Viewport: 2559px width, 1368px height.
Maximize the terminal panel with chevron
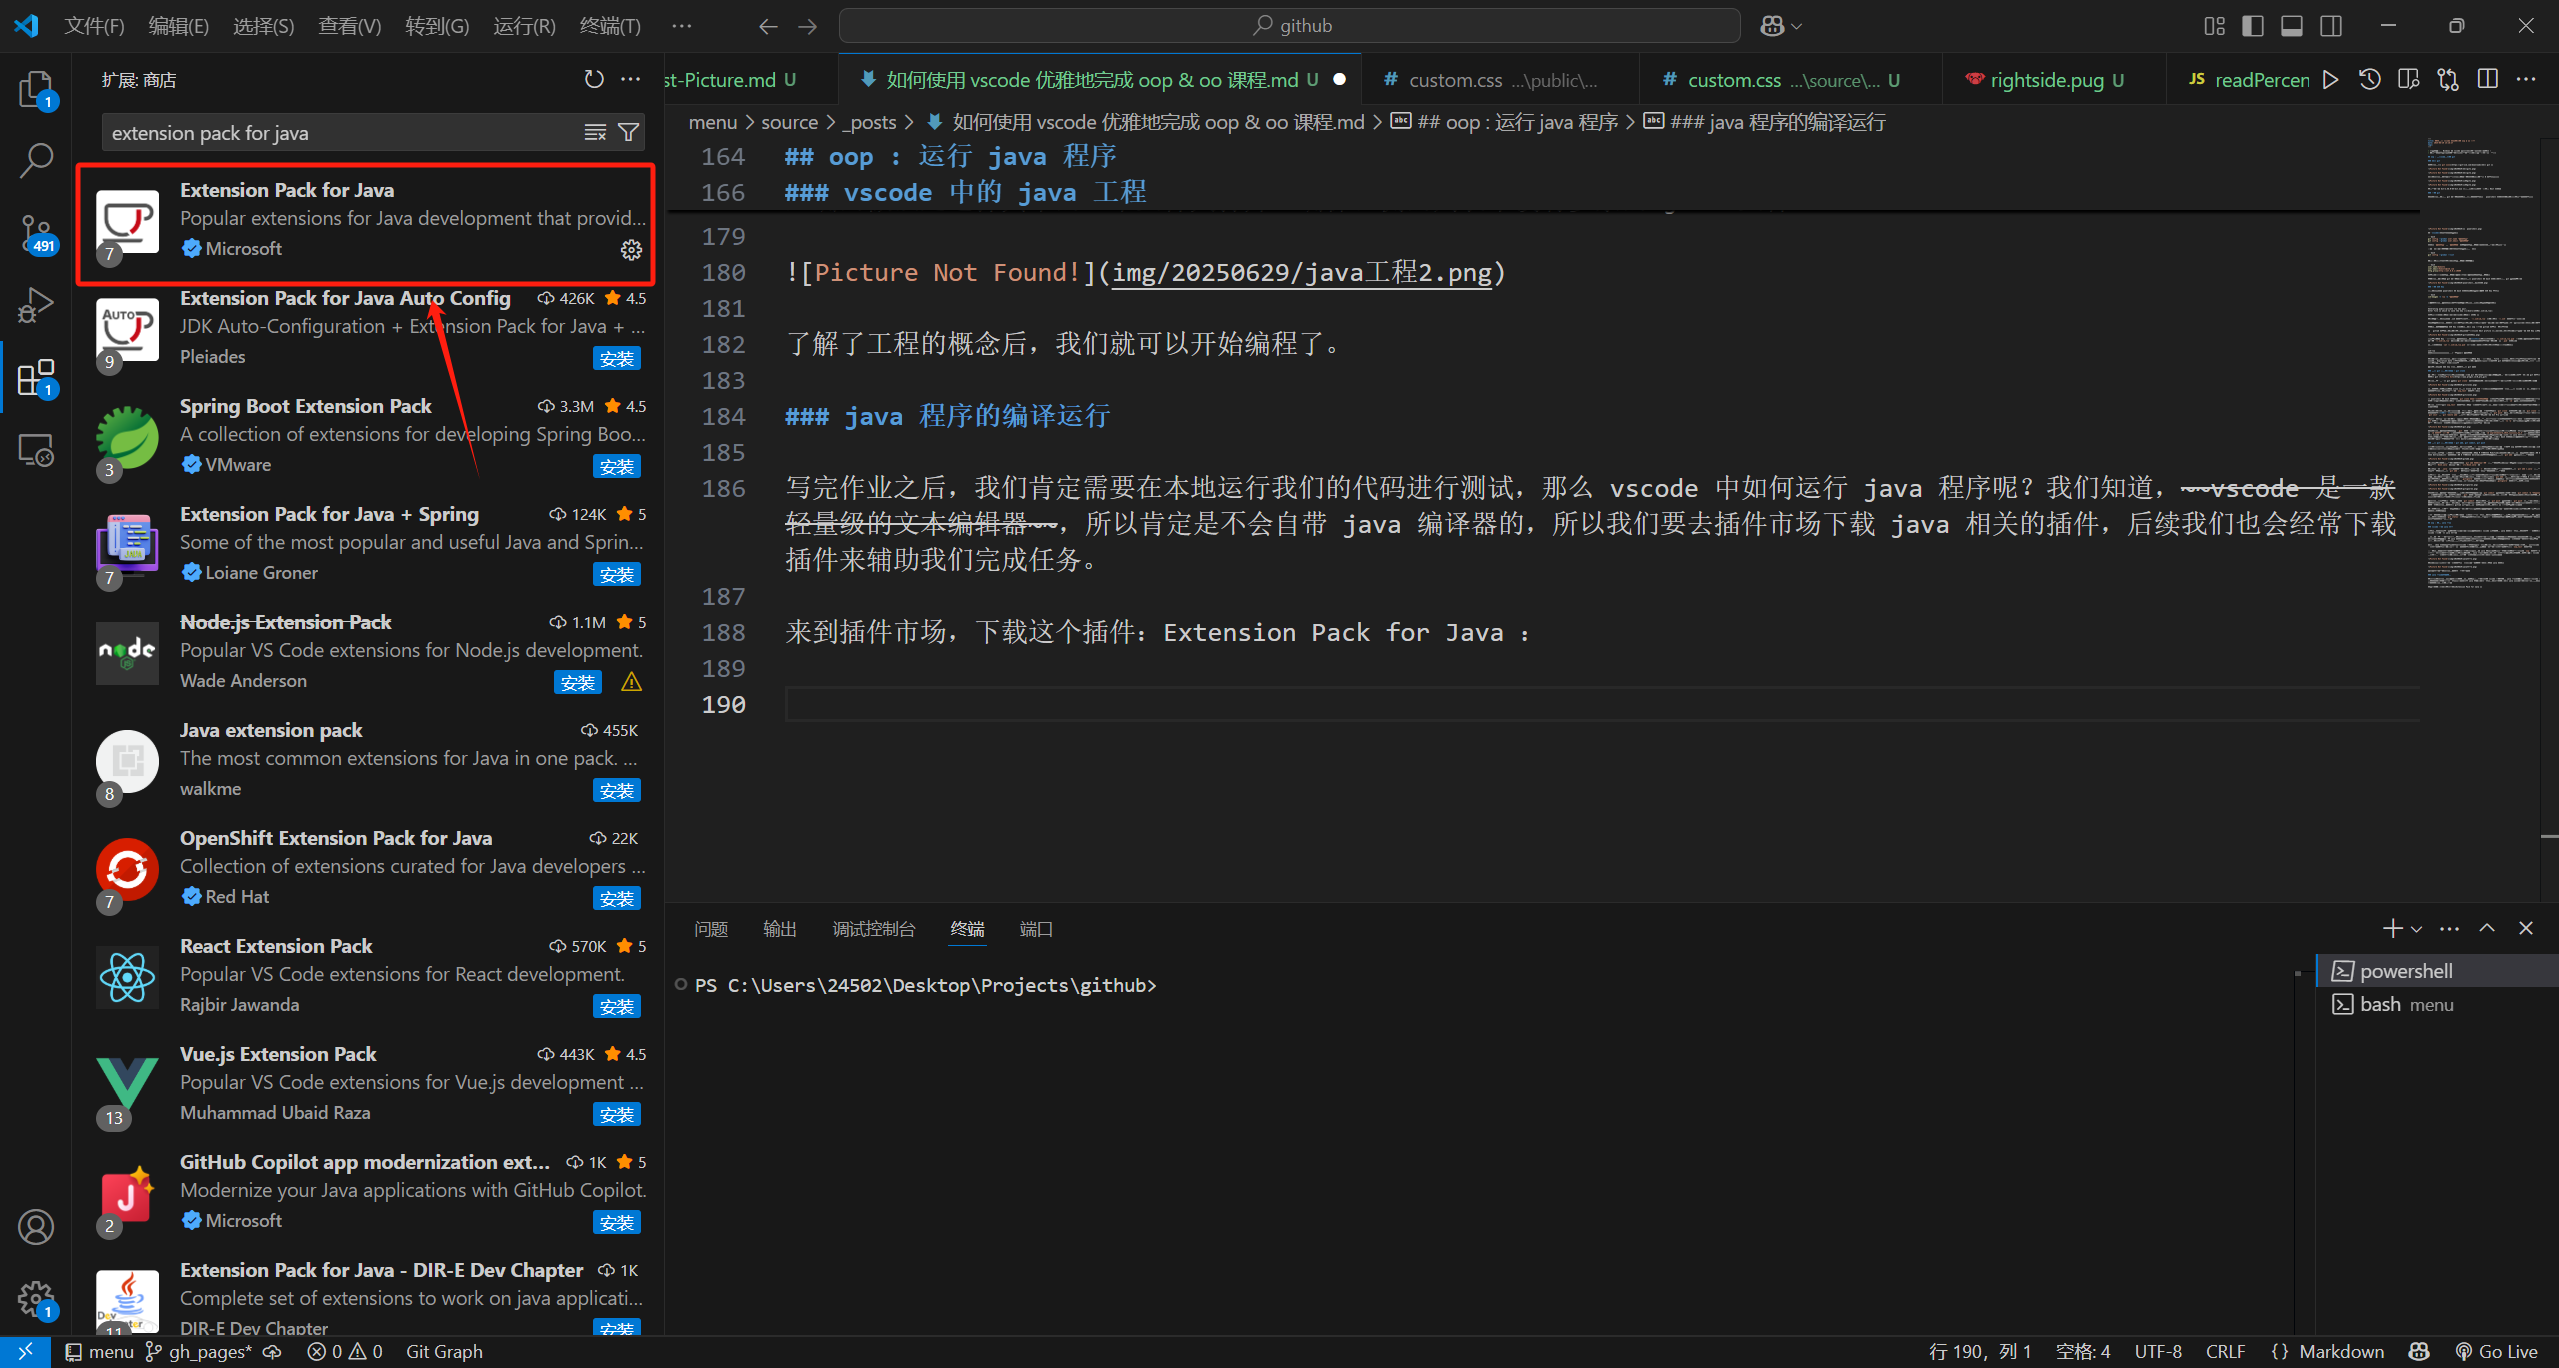point(2487,928)
